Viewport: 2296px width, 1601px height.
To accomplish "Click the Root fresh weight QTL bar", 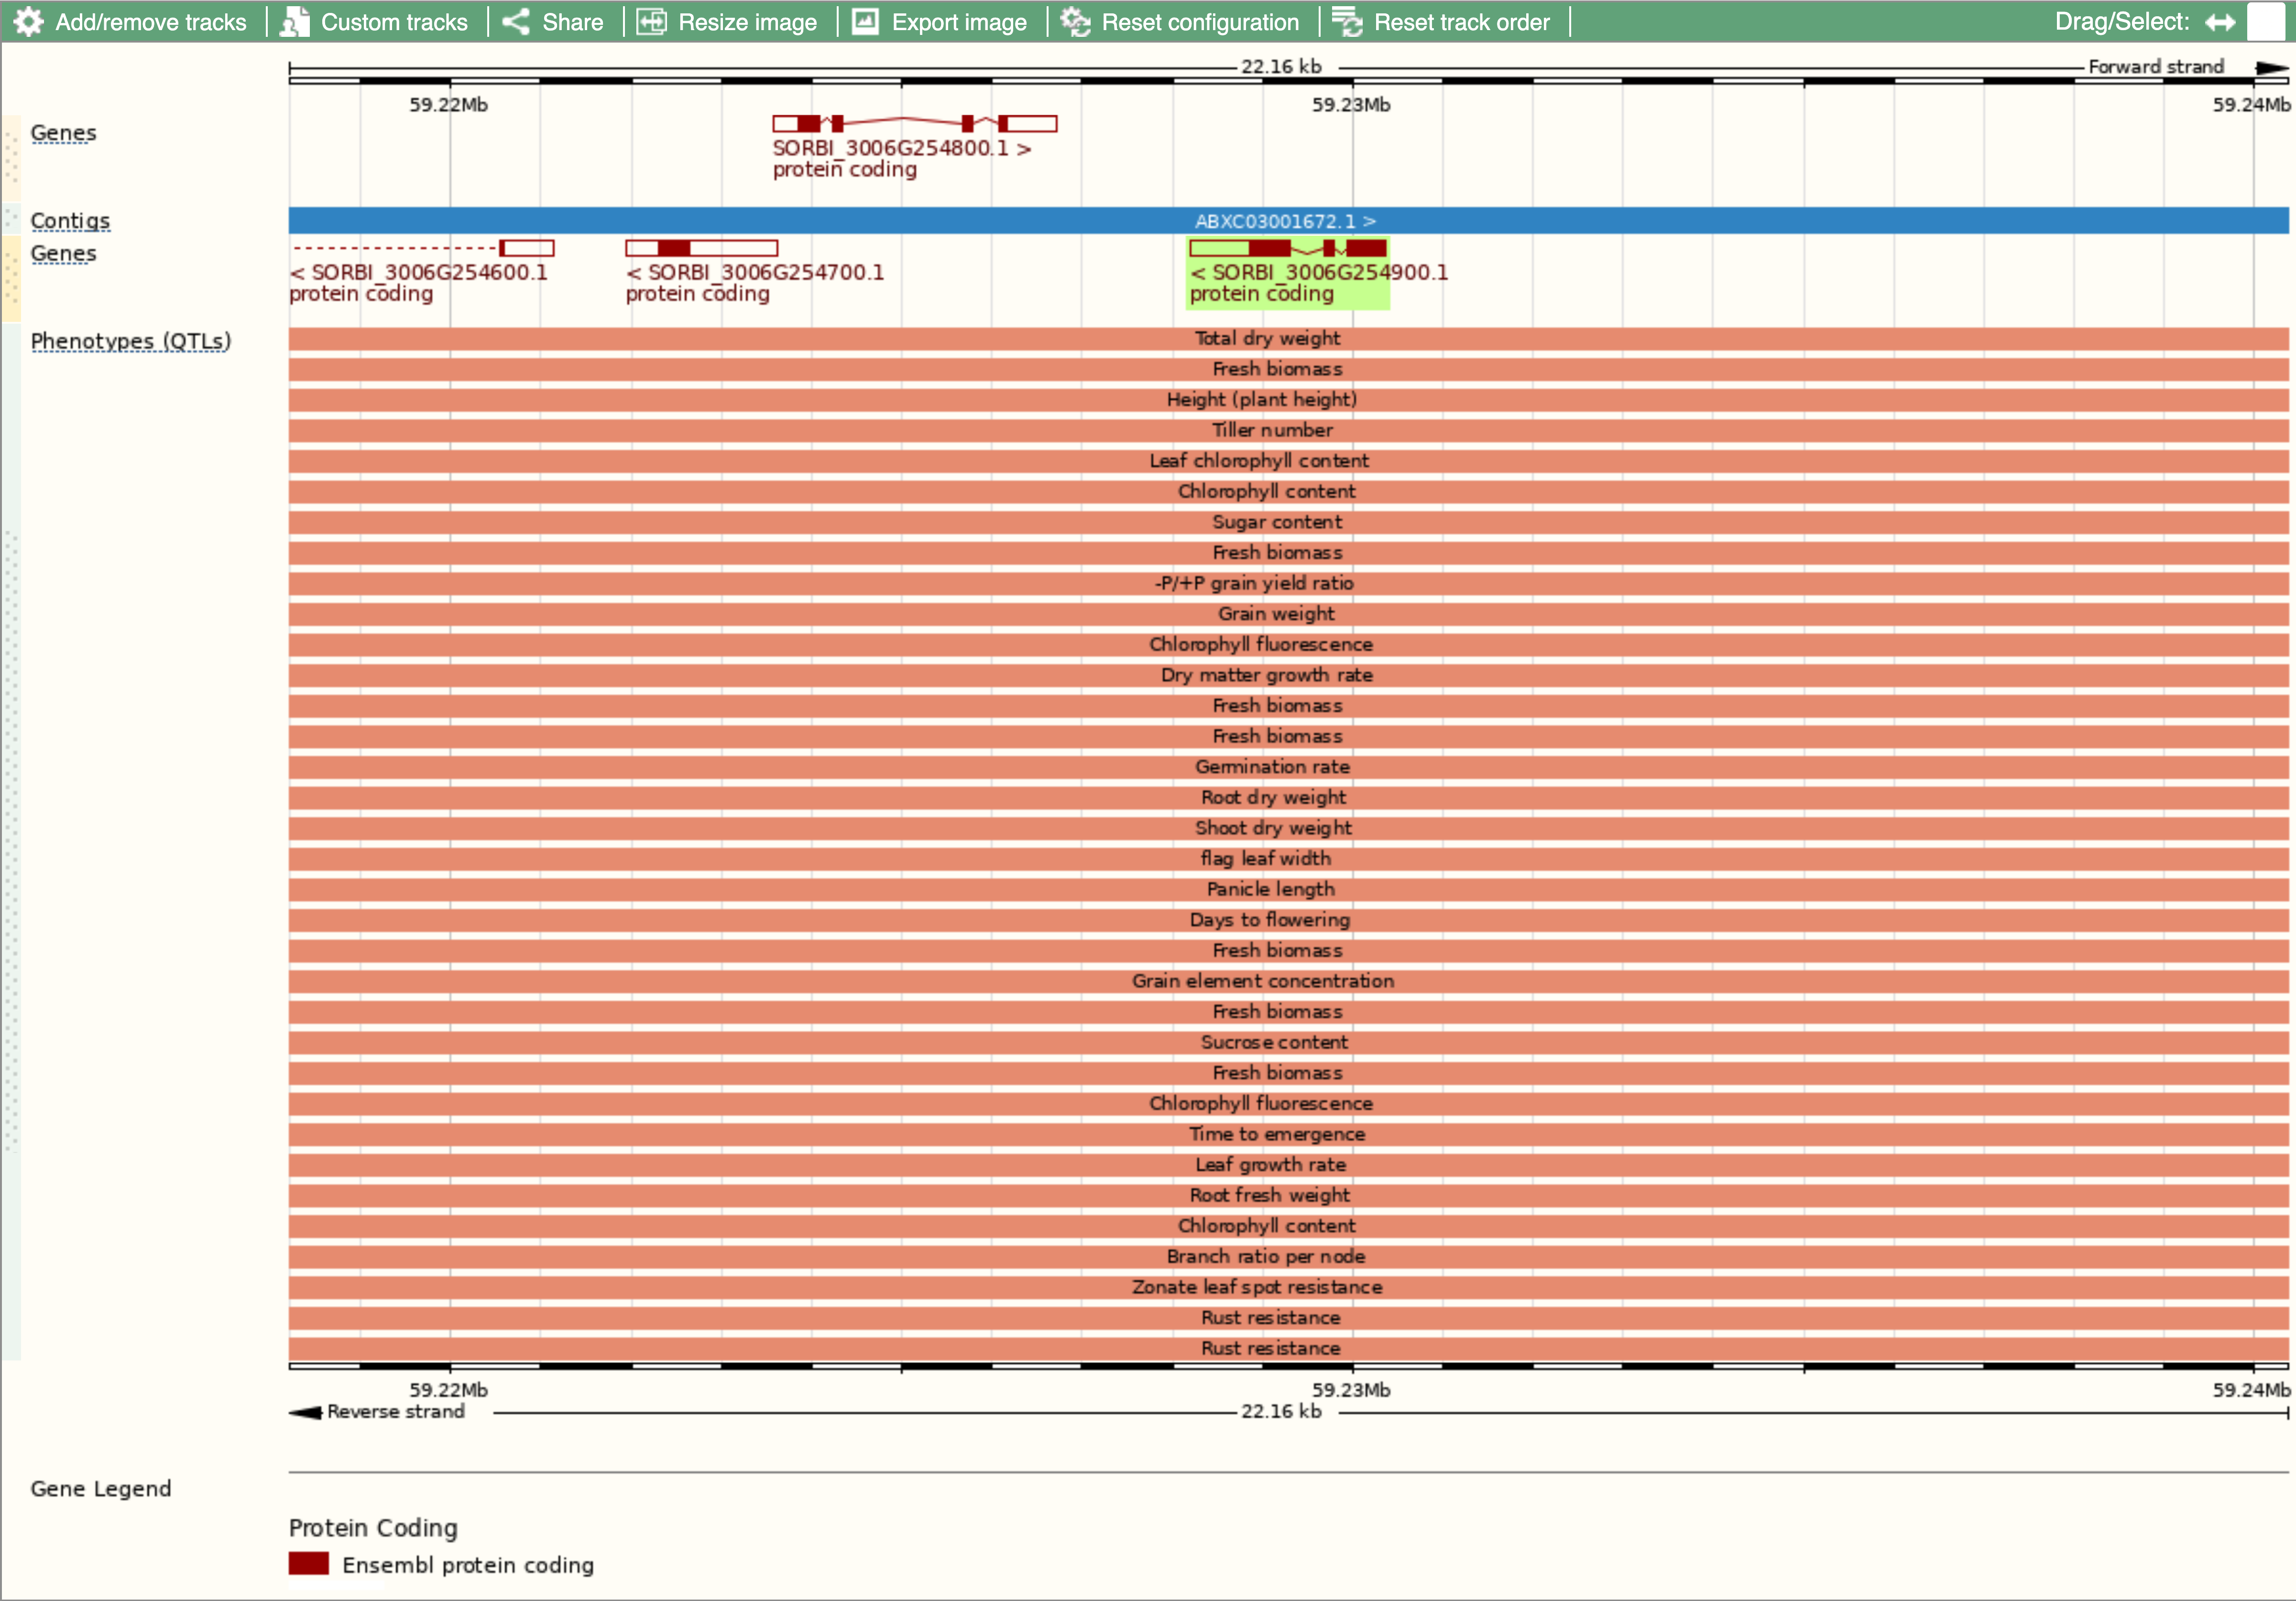I will tap(1288, 1195).
